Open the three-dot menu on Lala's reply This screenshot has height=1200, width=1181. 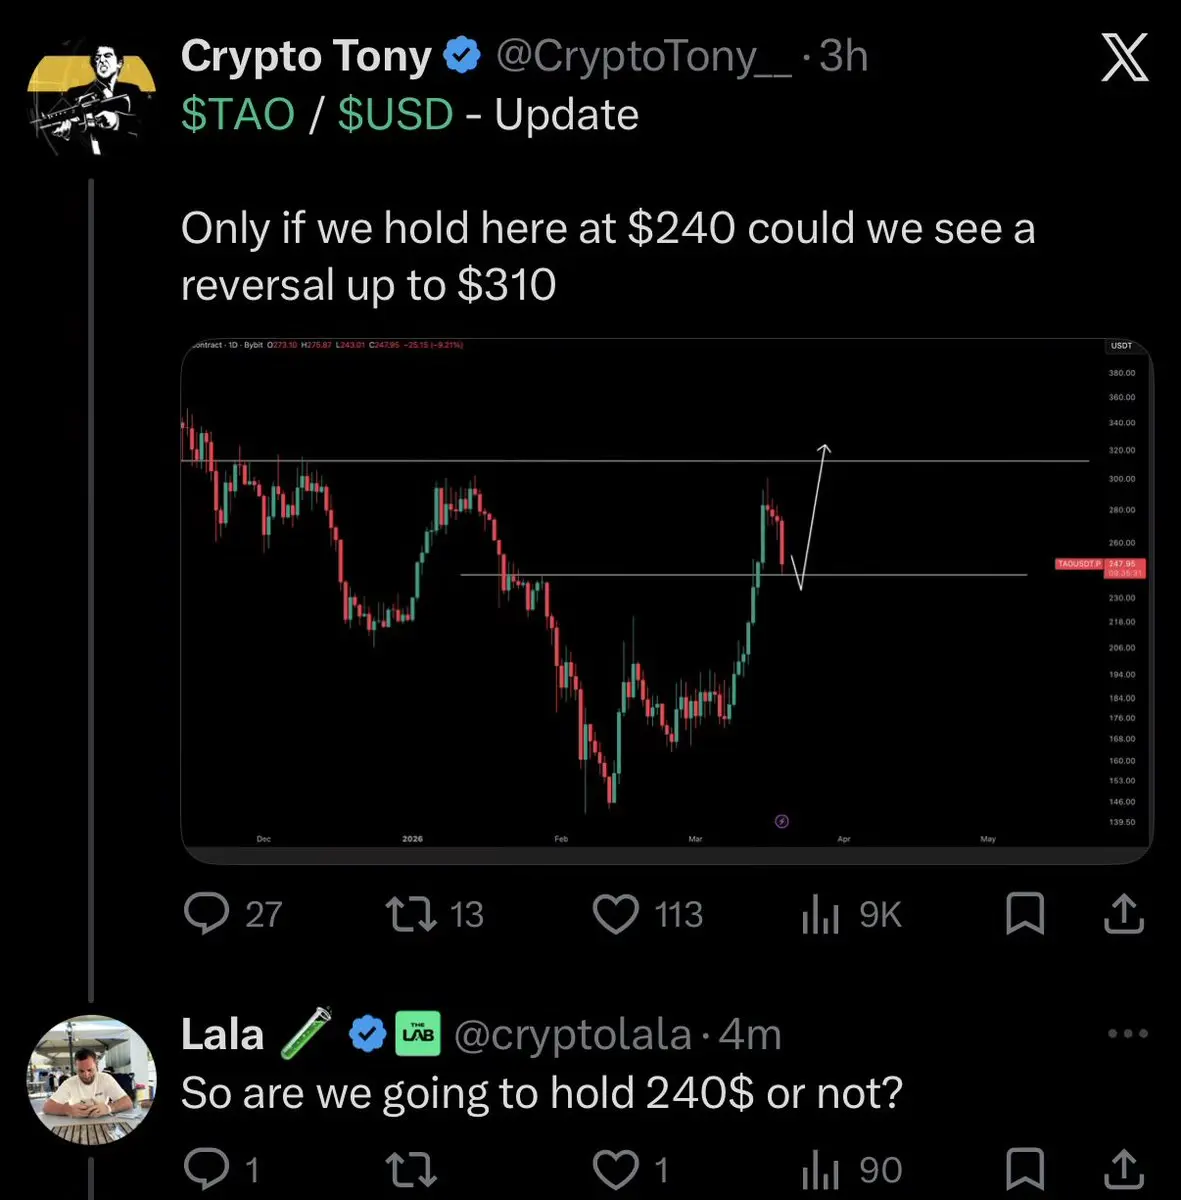pos(1128,1034)
